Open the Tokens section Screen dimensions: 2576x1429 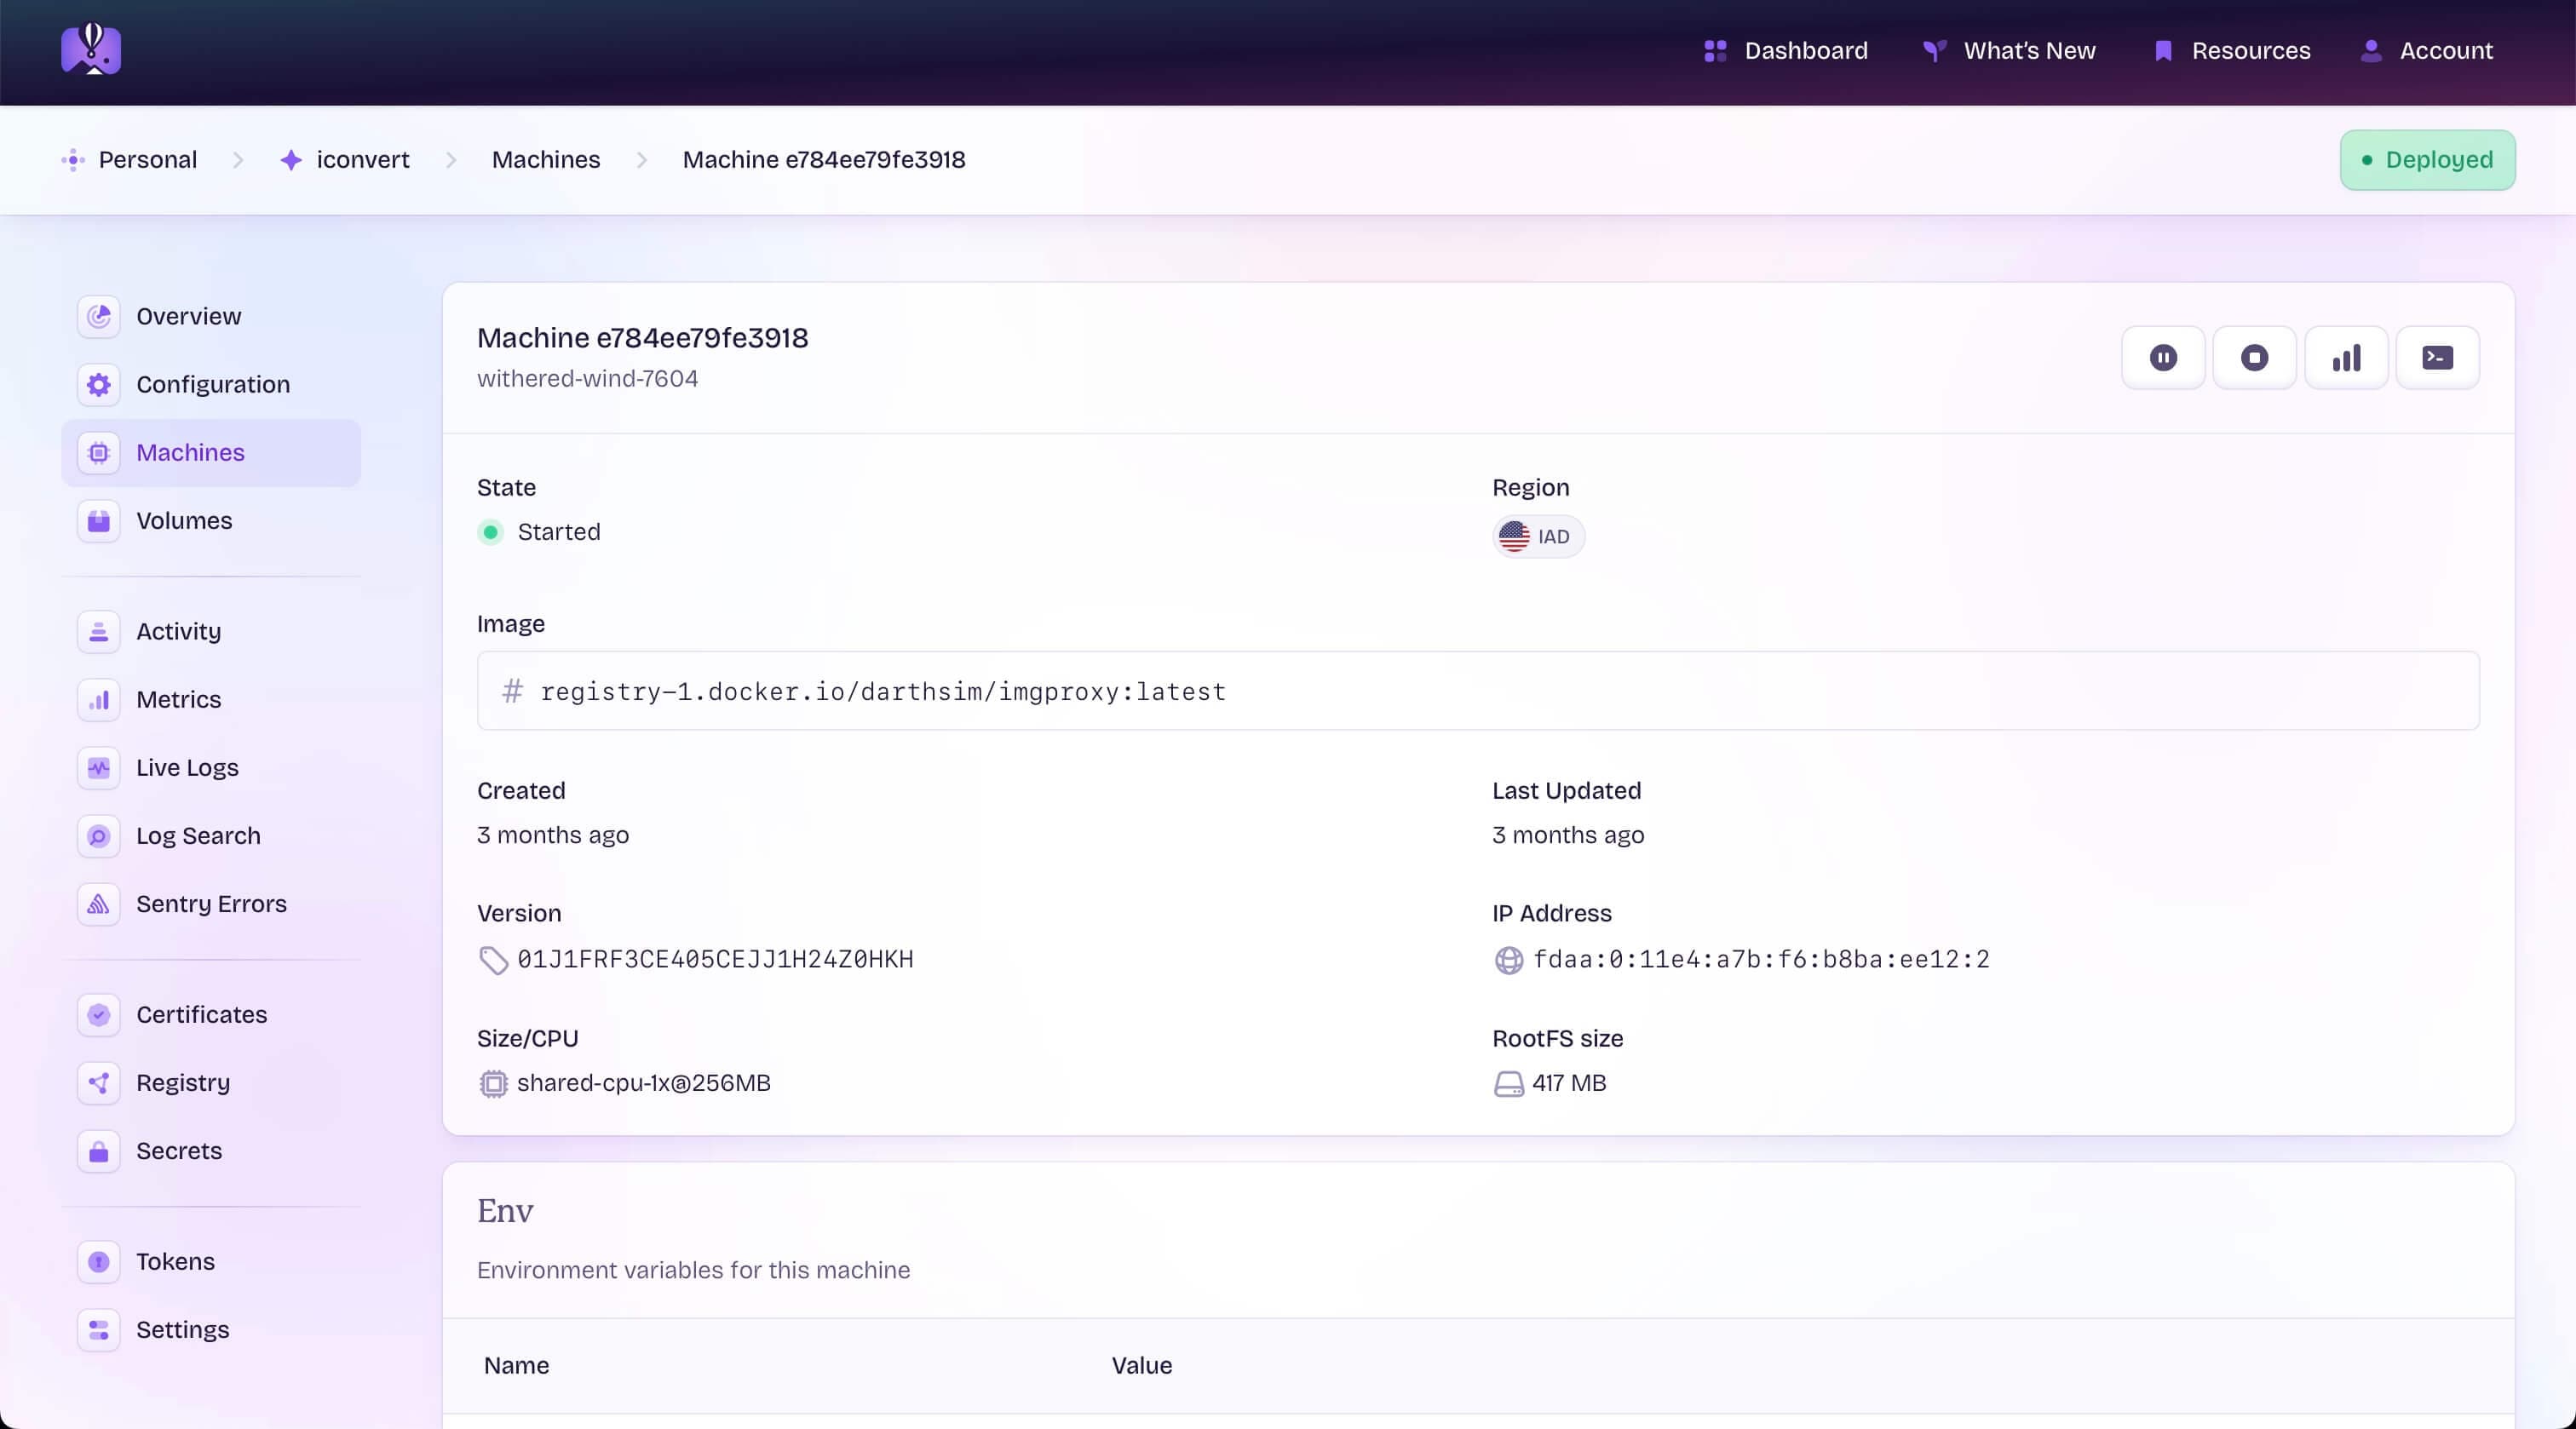(176, 1261)
